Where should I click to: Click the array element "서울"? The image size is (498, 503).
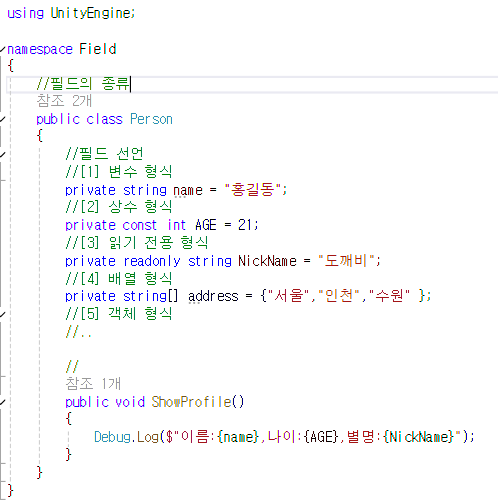(289, 296)
